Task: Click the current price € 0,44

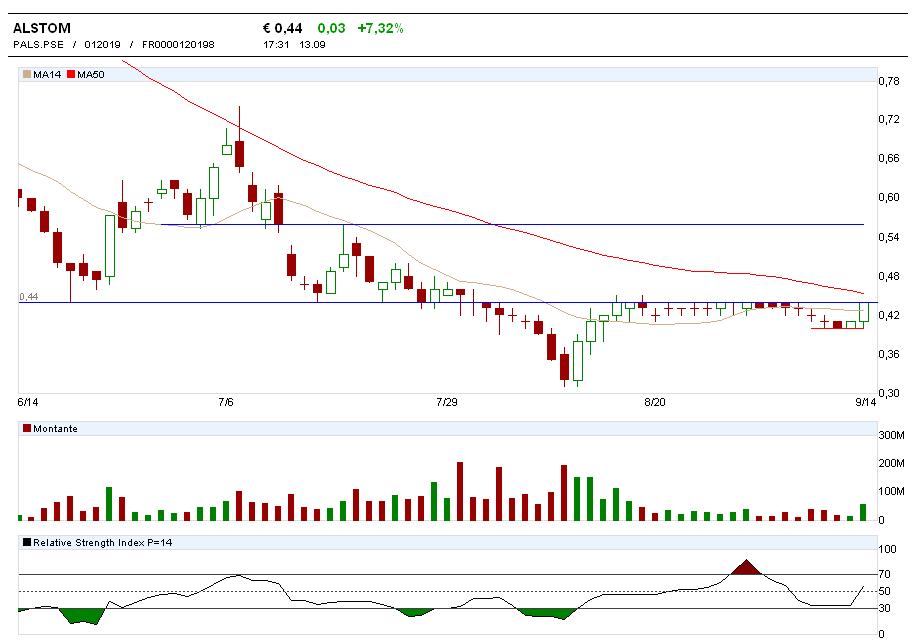Action: 283,28
